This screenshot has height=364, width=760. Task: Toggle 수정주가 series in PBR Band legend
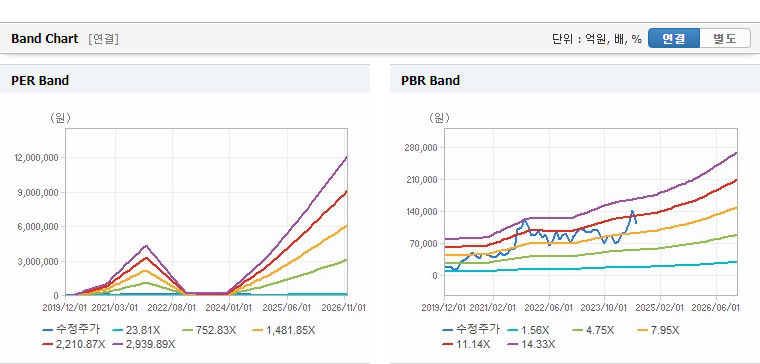click(x=470, y=330)
